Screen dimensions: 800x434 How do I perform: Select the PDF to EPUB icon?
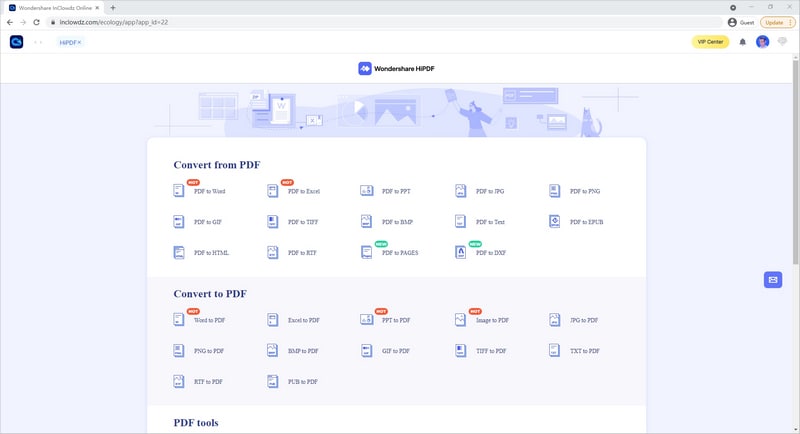(x=554, y=221)
